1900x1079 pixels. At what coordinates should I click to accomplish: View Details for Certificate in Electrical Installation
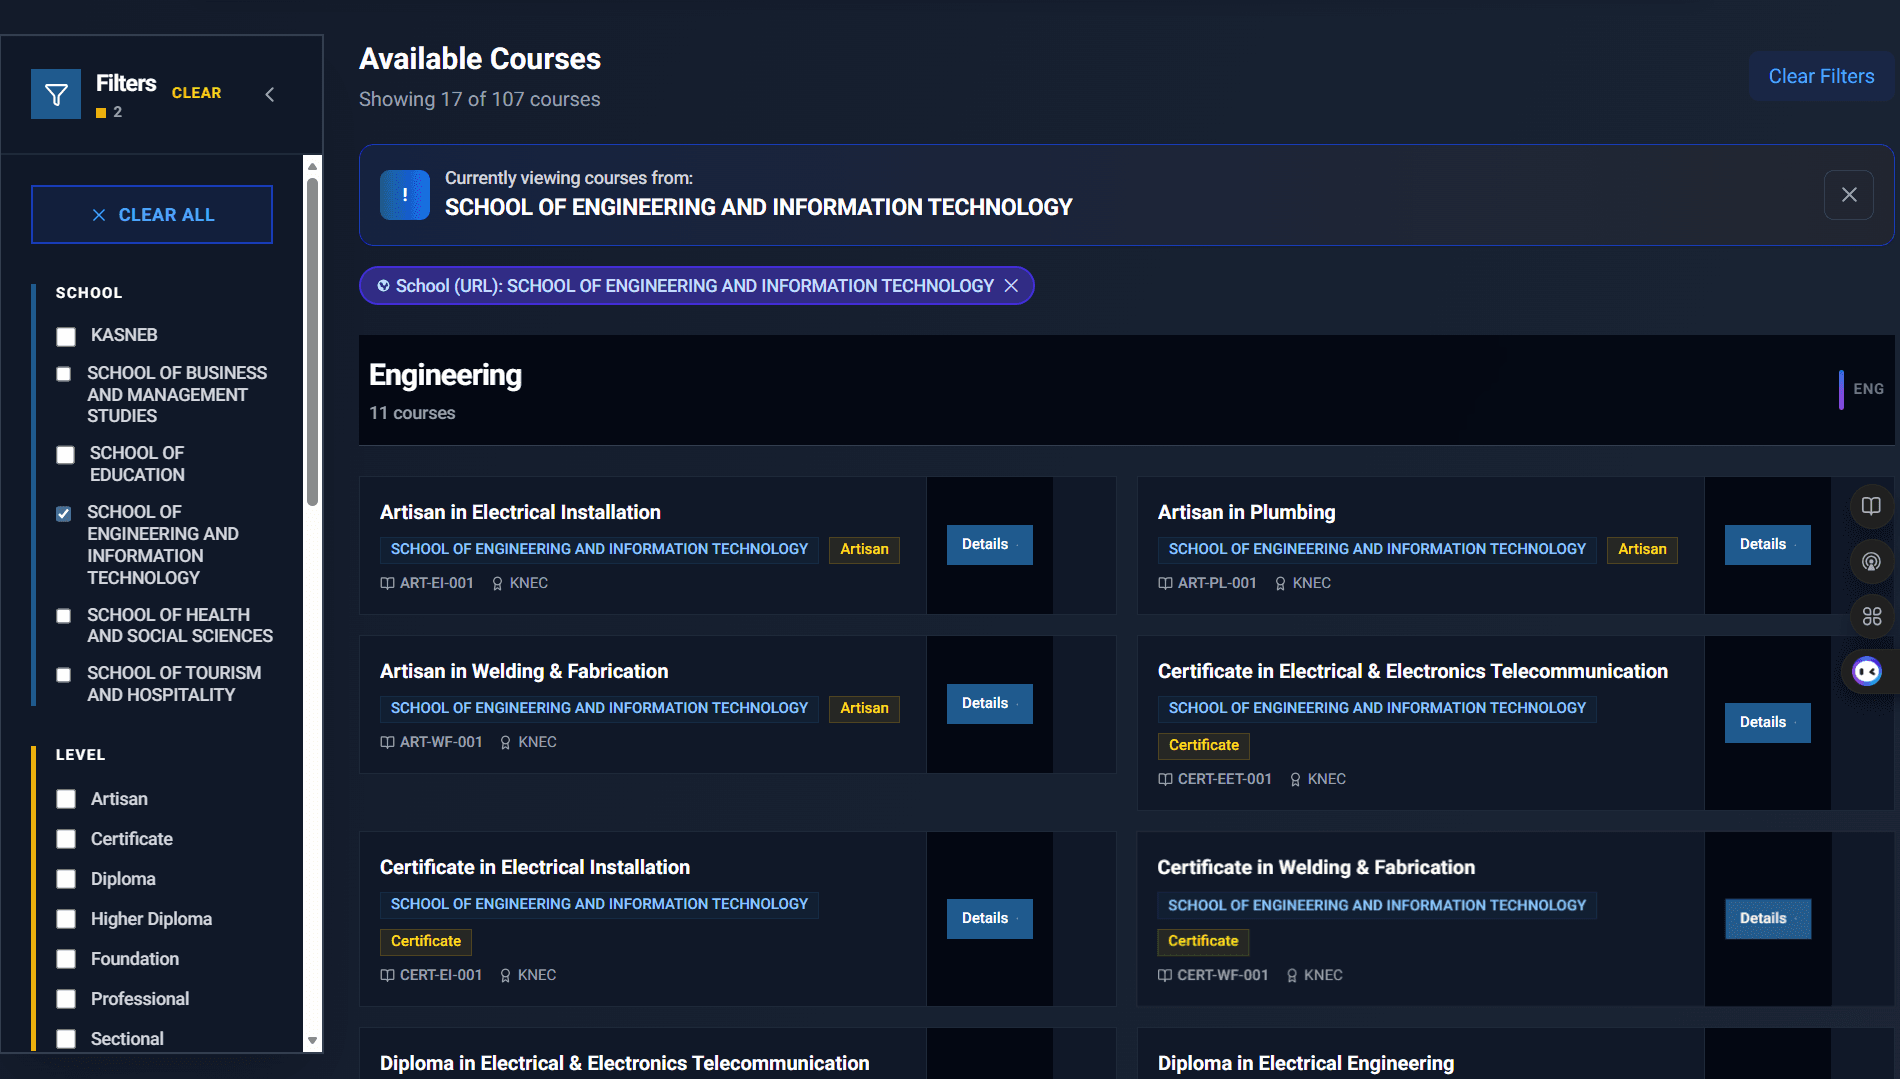click(x=988, y=919)
